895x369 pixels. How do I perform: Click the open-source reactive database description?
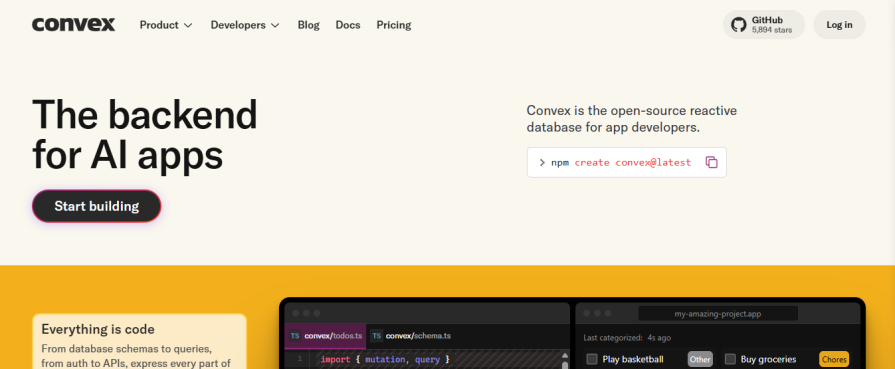(631, 119)
